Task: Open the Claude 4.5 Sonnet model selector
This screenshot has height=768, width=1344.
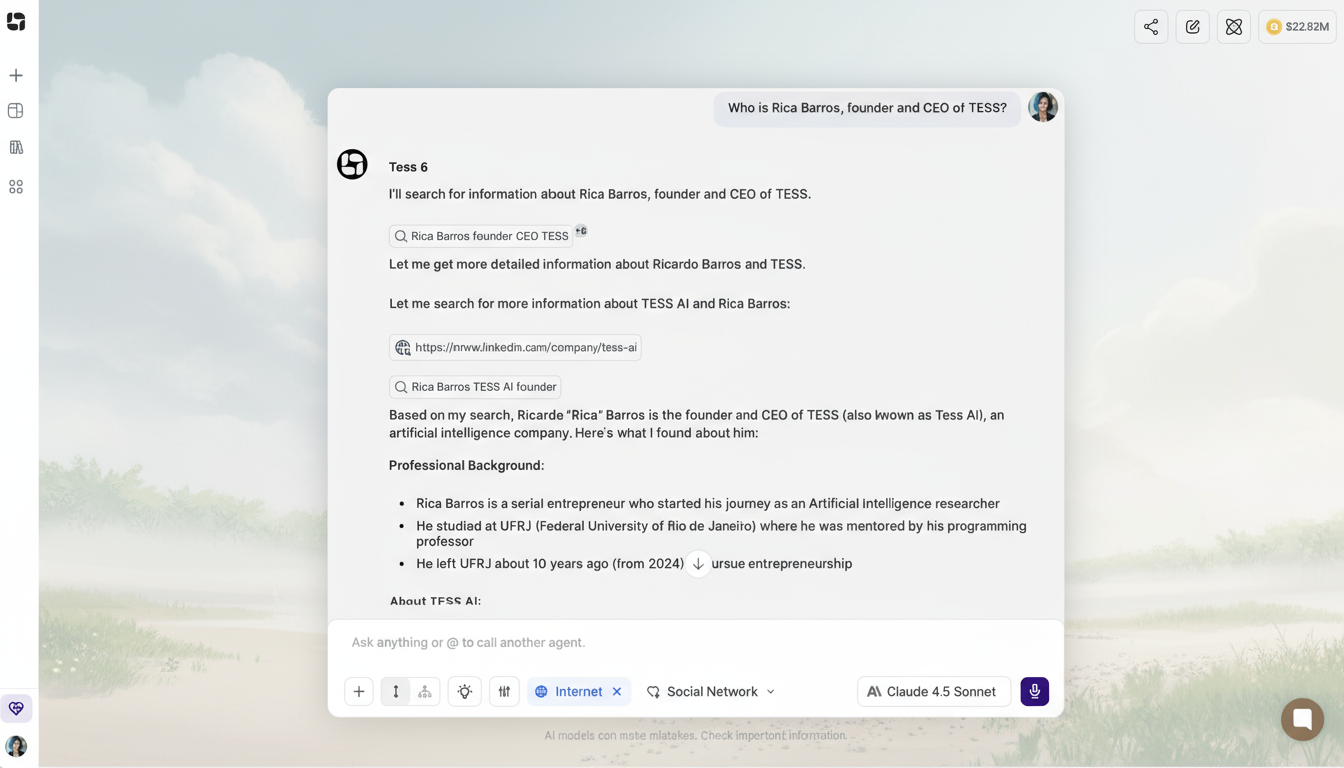Action: click(x=933, y=691)
